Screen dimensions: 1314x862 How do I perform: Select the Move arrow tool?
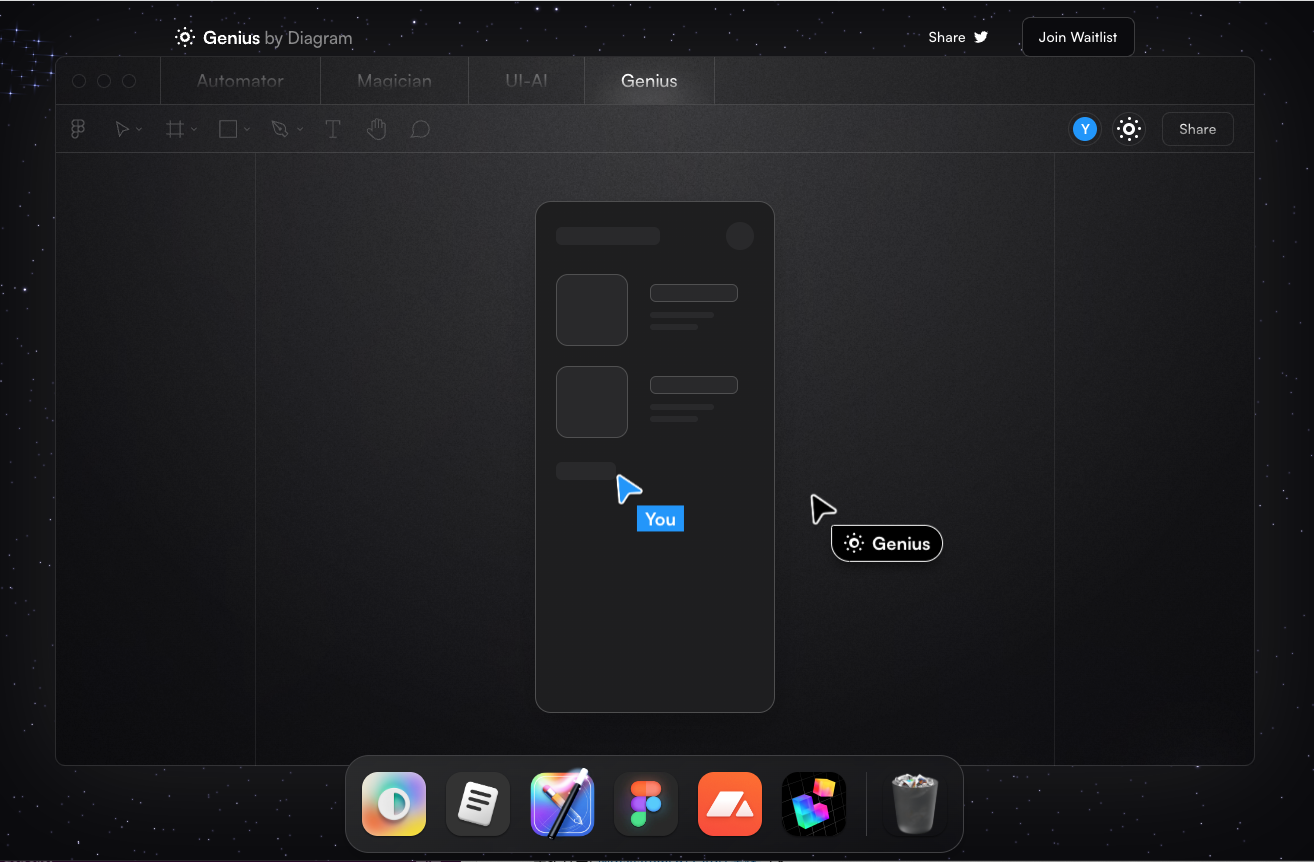click(x=122, y=129)
